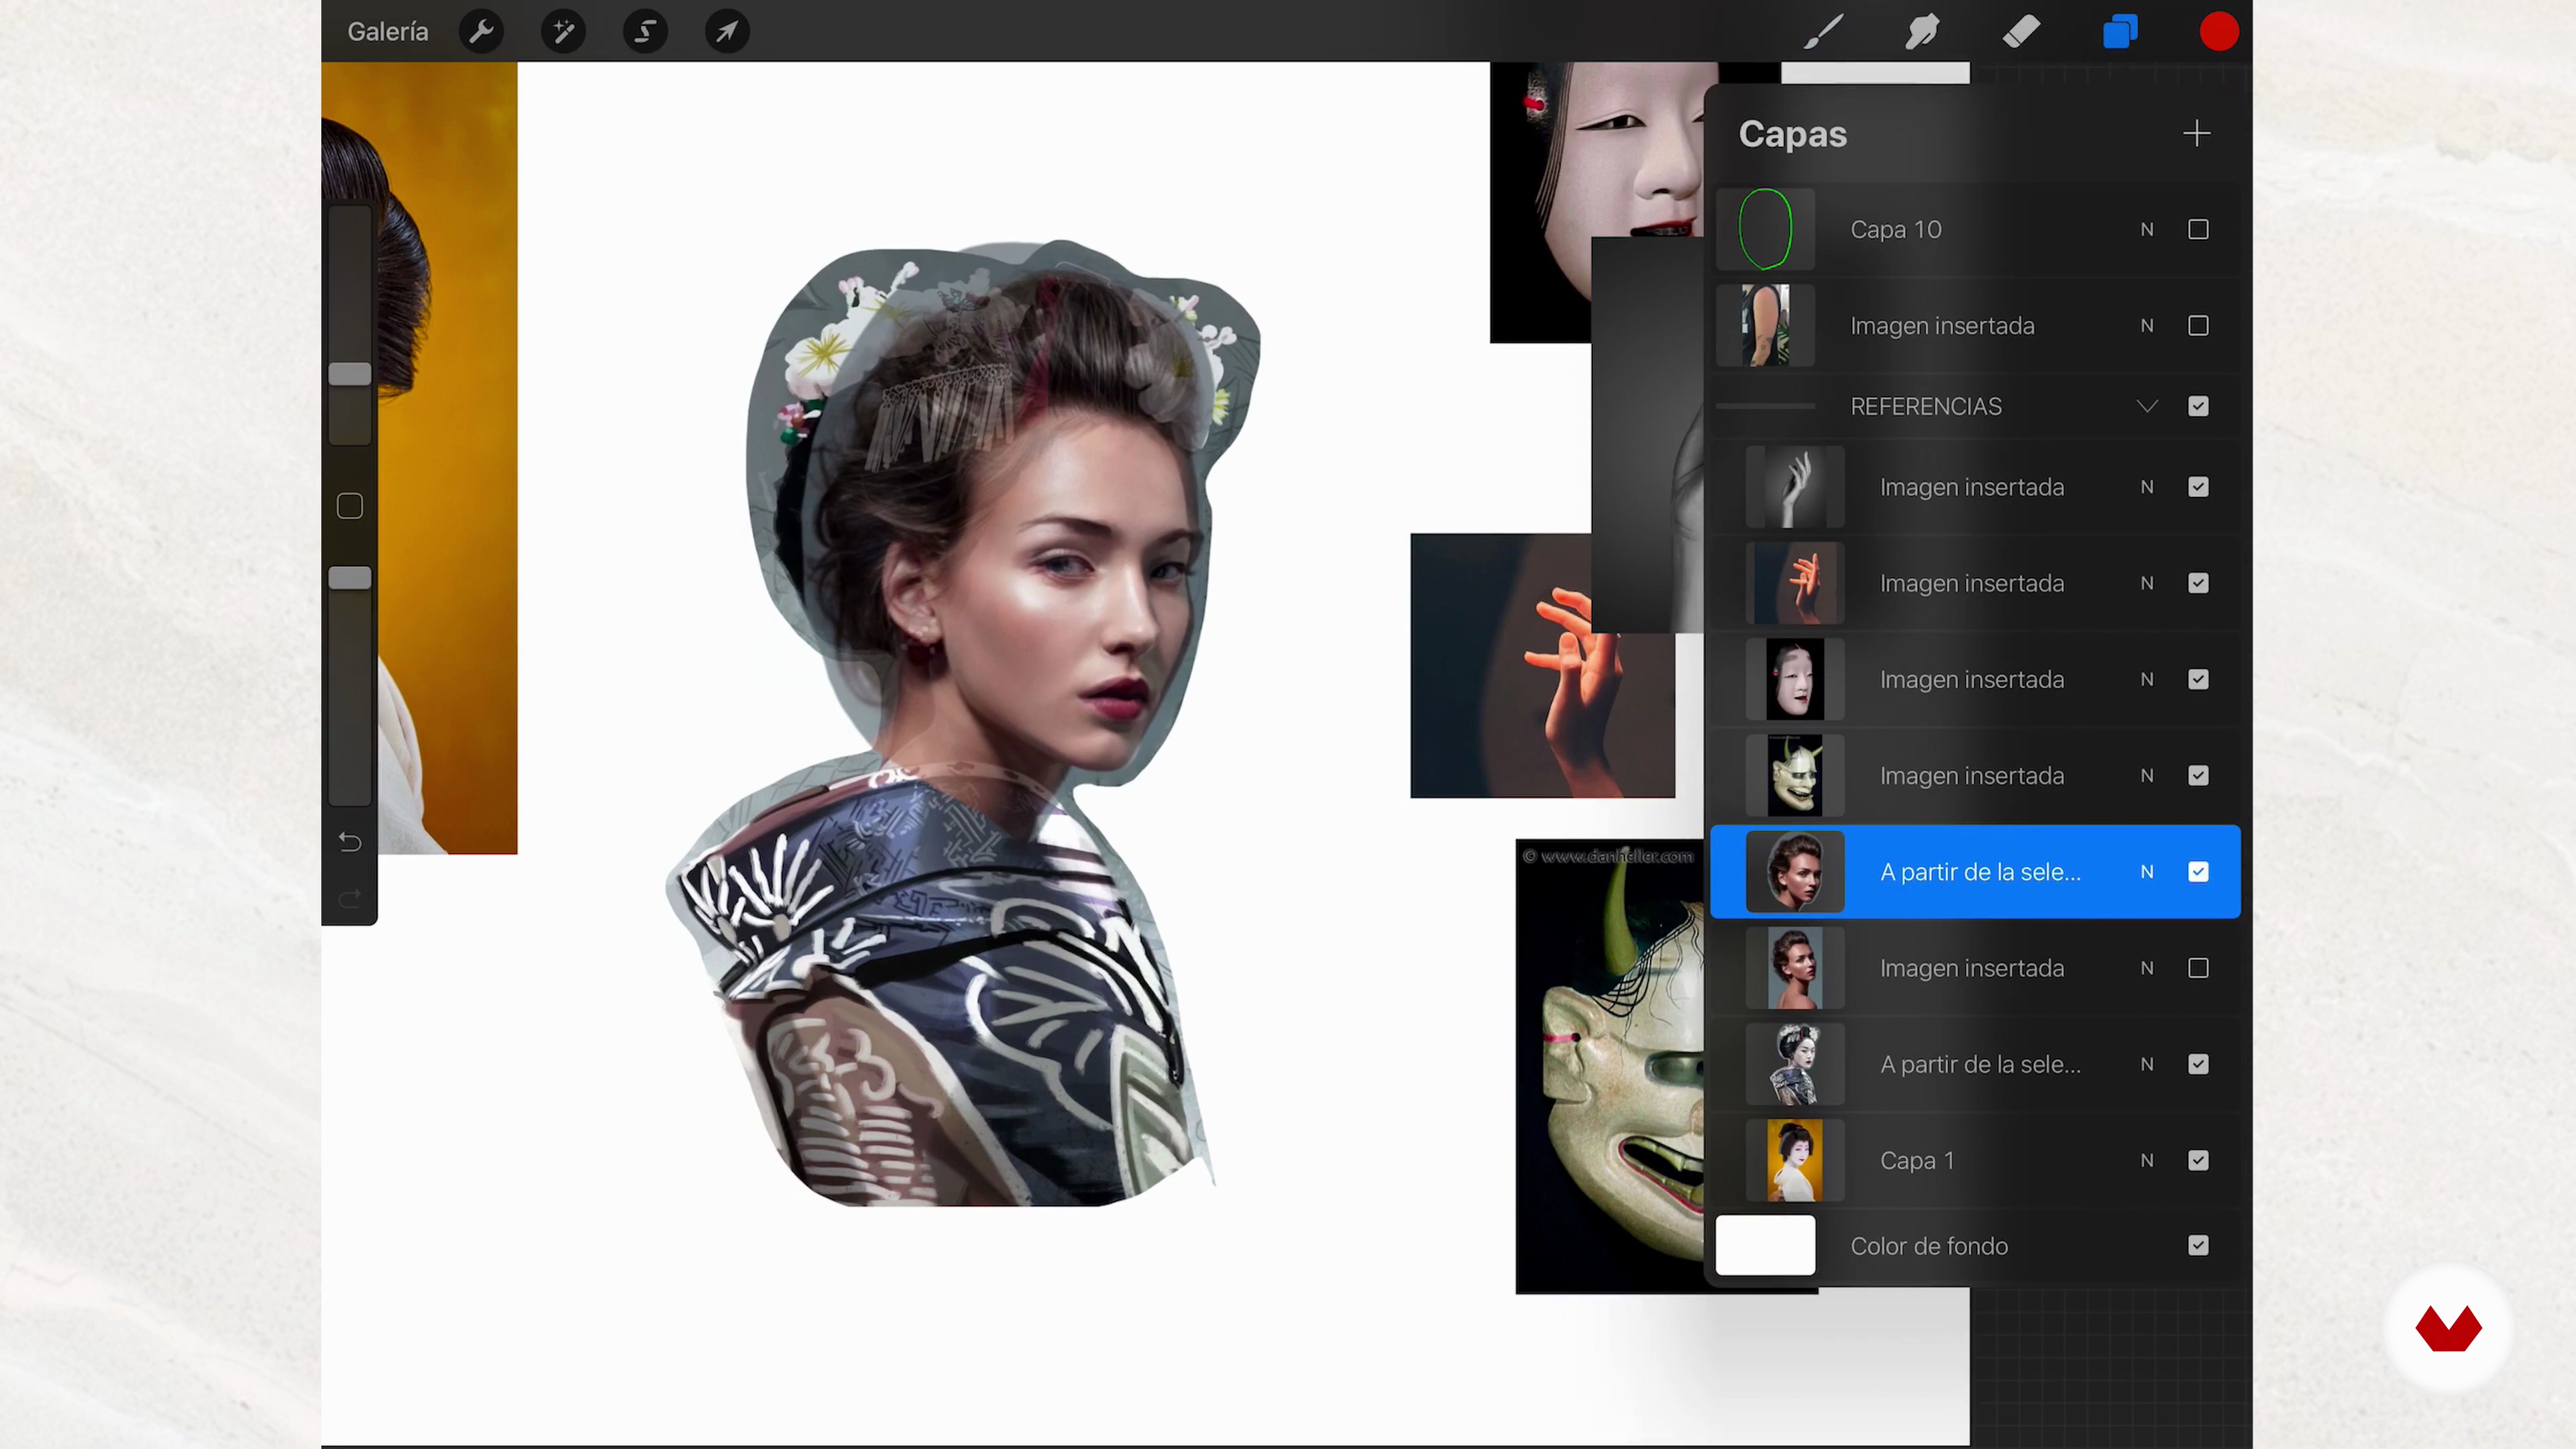The width and height of the screenshot is (2576, 1449).
Task: Adjust the brush opacity slider handle
Action: pos(350,578)
